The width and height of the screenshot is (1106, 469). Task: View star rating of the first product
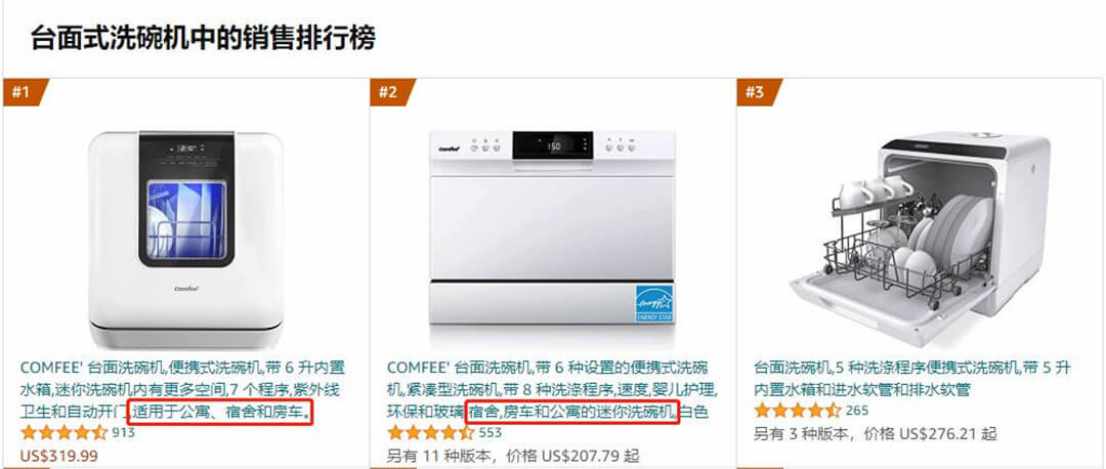point(63,433)
